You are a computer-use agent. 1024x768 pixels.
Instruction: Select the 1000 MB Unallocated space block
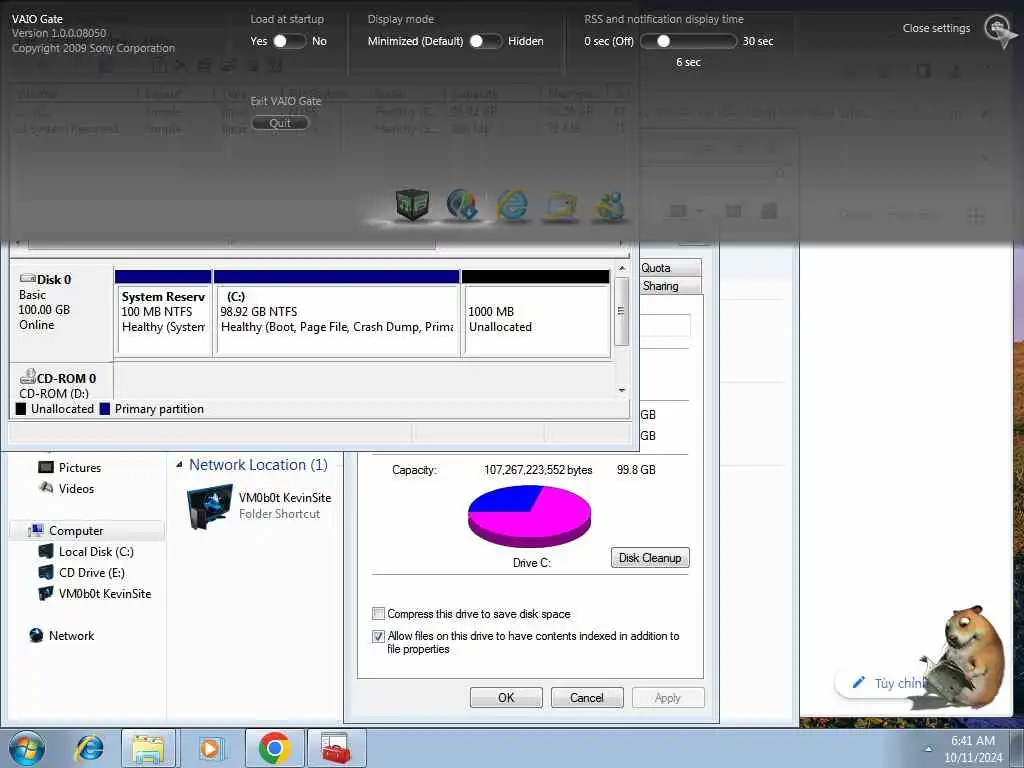click(536, 313)
